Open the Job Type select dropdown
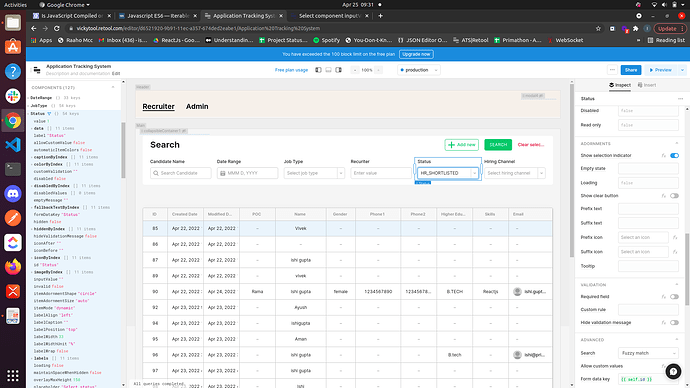The height and width of the screenshot is (388, 690). tap(314, 173)
